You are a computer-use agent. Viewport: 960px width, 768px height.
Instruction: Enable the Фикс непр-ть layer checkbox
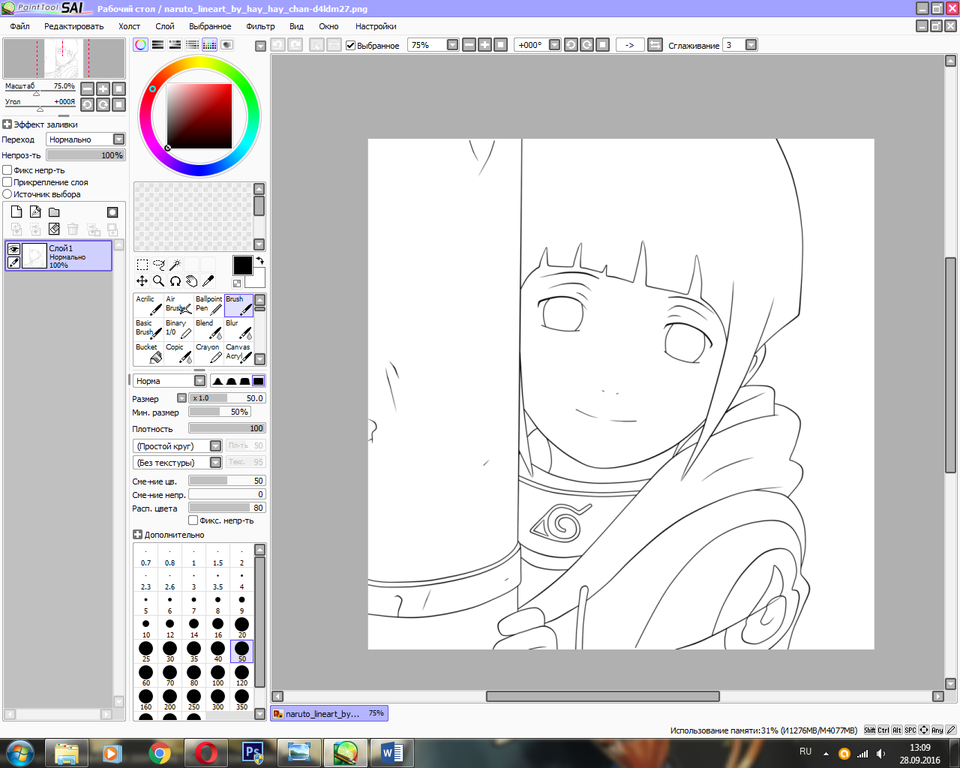coord(7,170)
